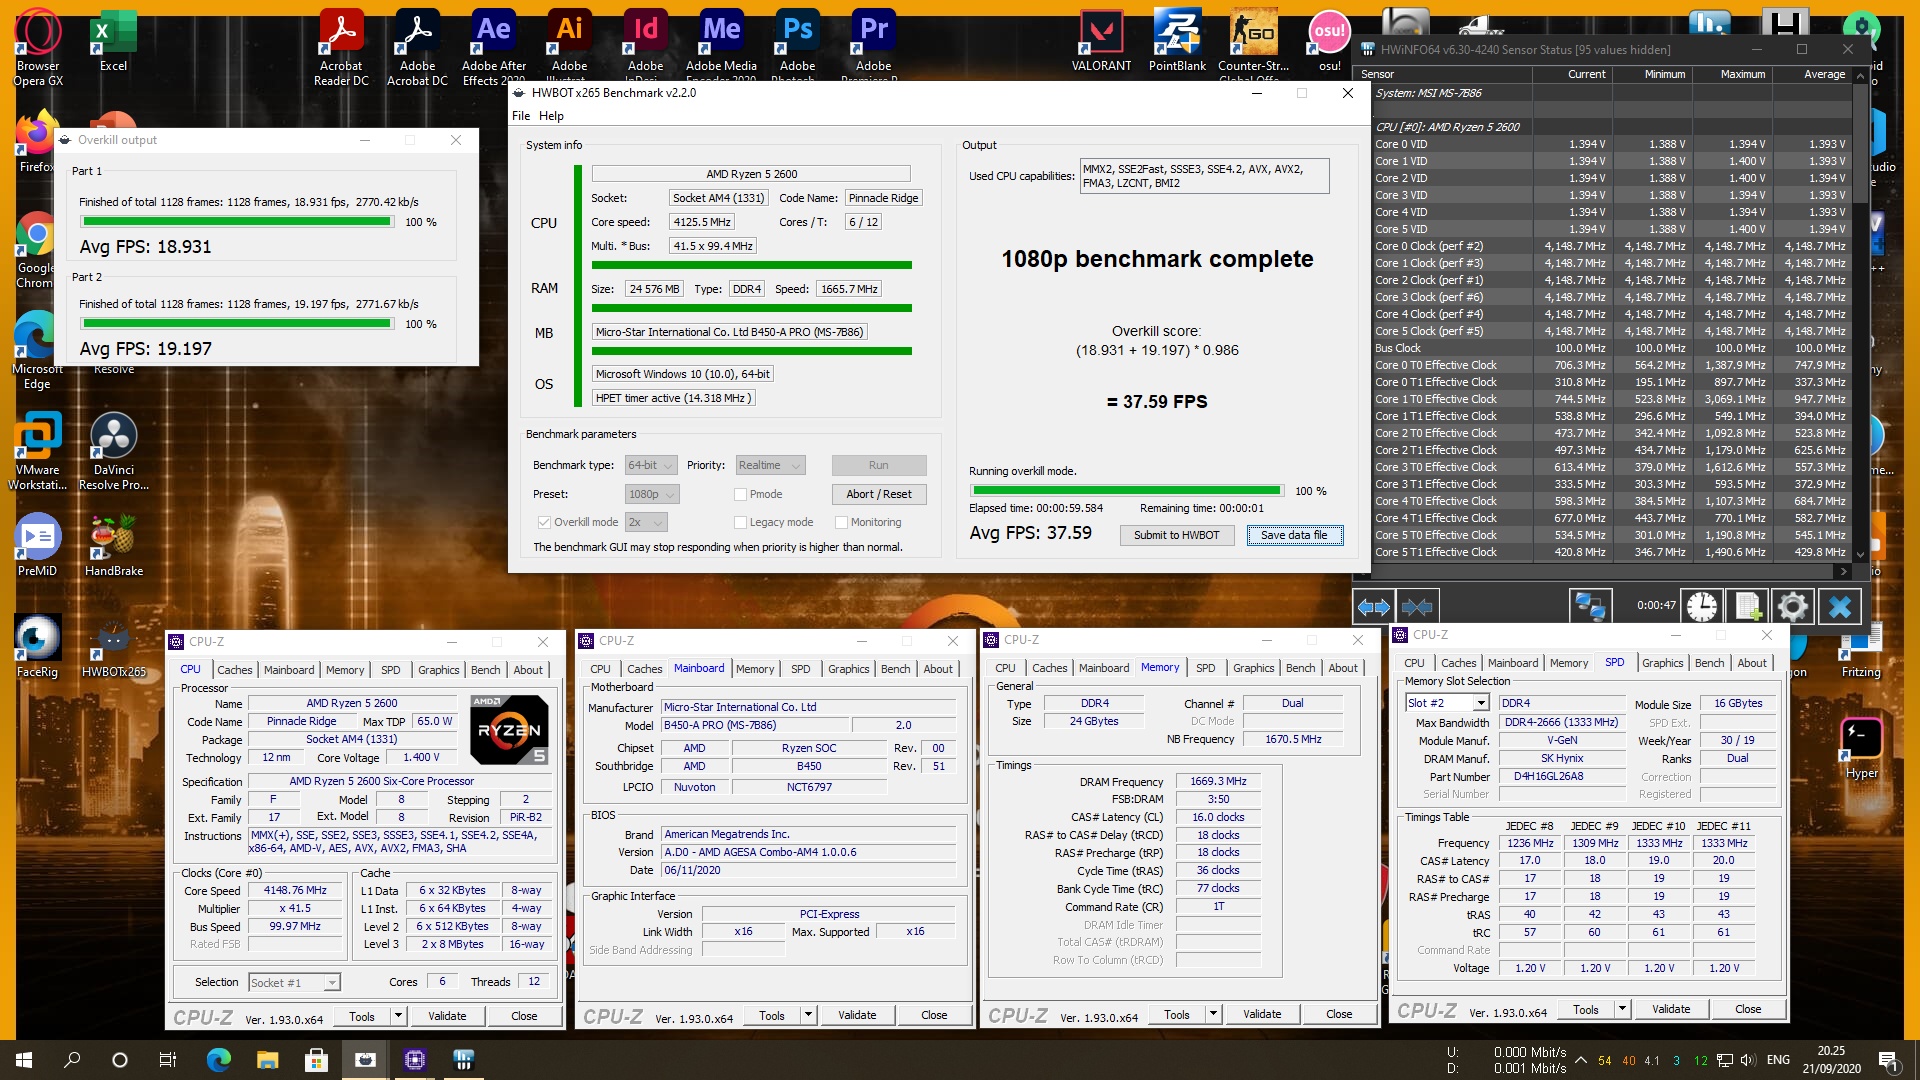Switch to About tab in CPU-Z SPD window
The width and height of the screenshot is (1920, 1080).
click(x=1751, y=663)
